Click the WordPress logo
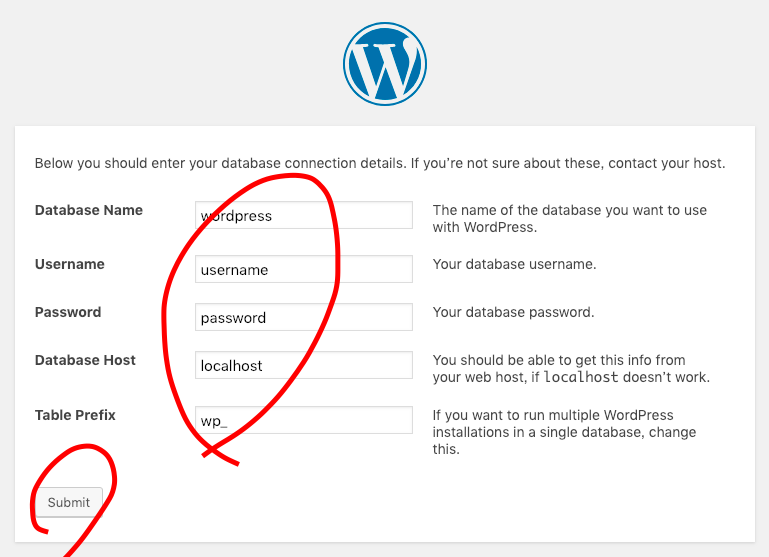The image size is (769, 557). 385,65
